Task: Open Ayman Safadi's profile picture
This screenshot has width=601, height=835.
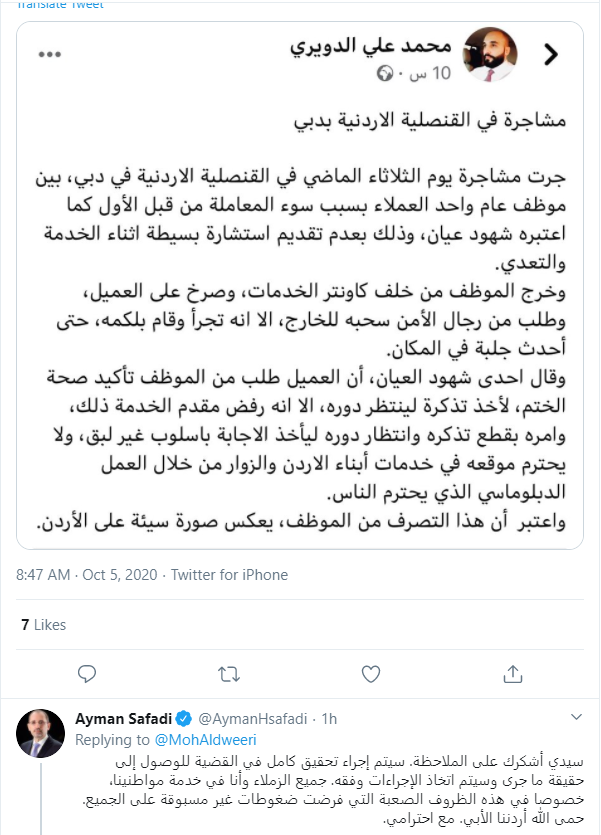Action: coord(41,734)
